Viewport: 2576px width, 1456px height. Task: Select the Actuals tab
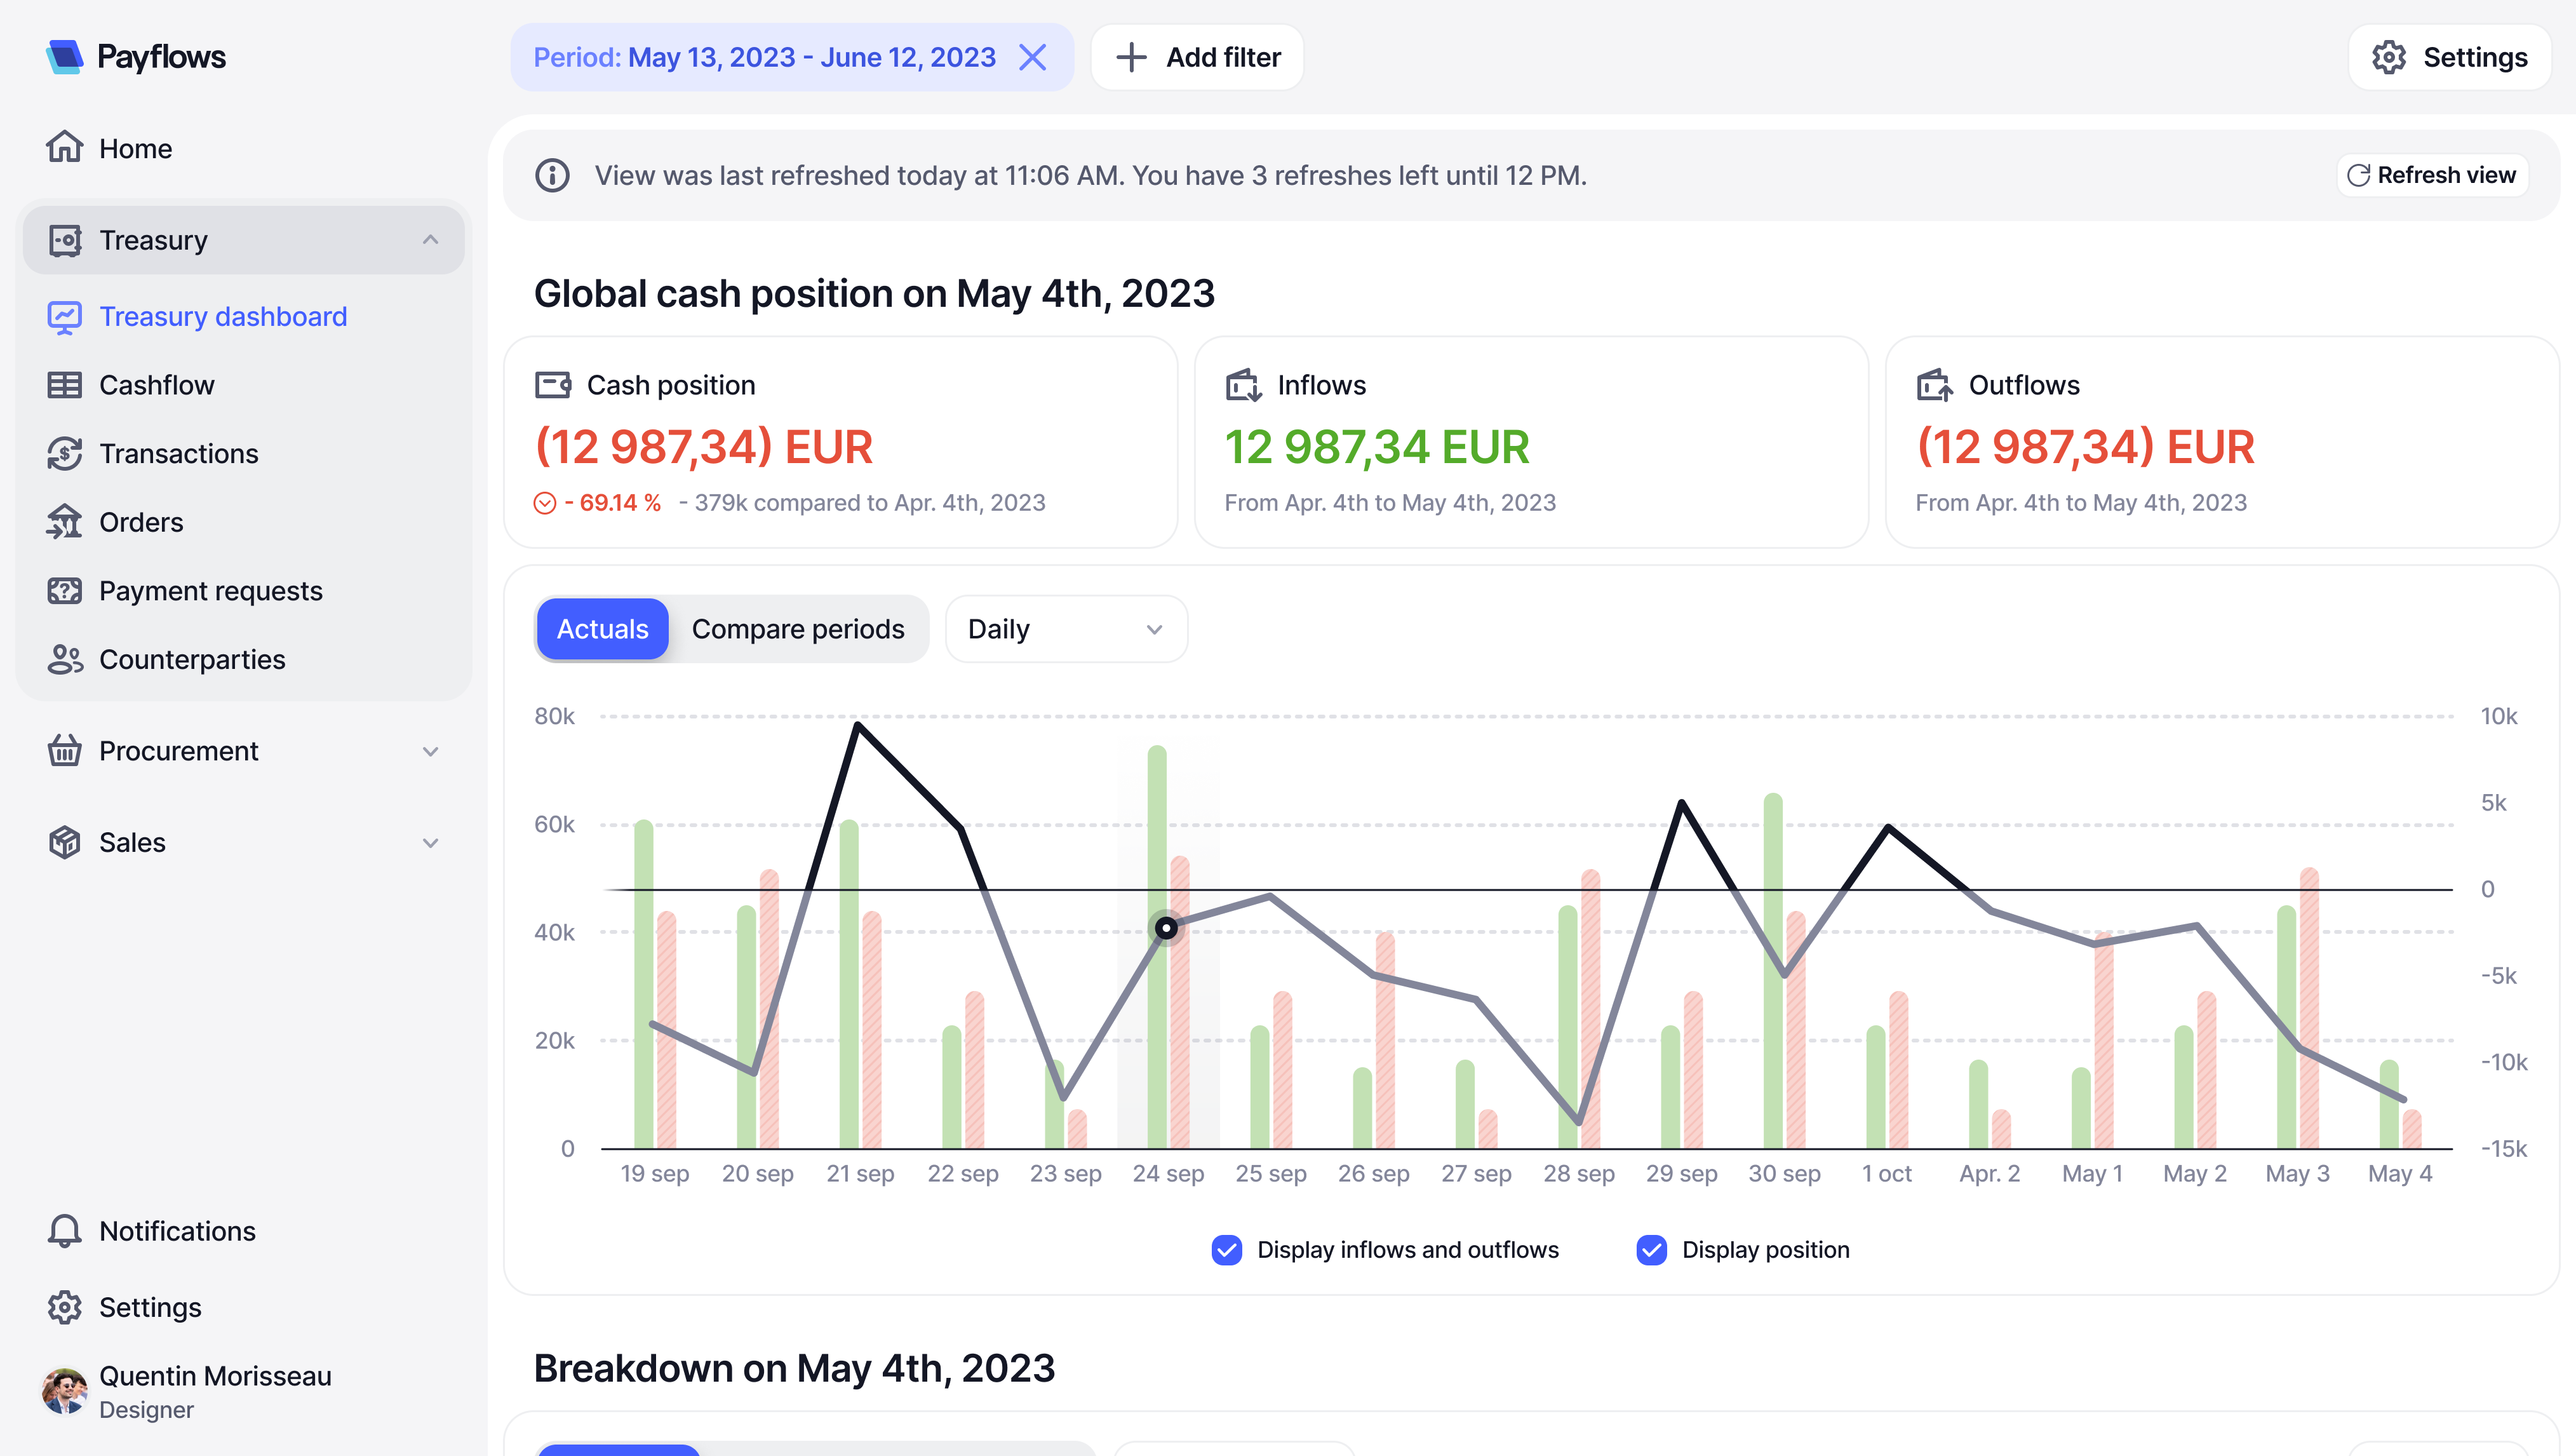click(x=602, y=629)
